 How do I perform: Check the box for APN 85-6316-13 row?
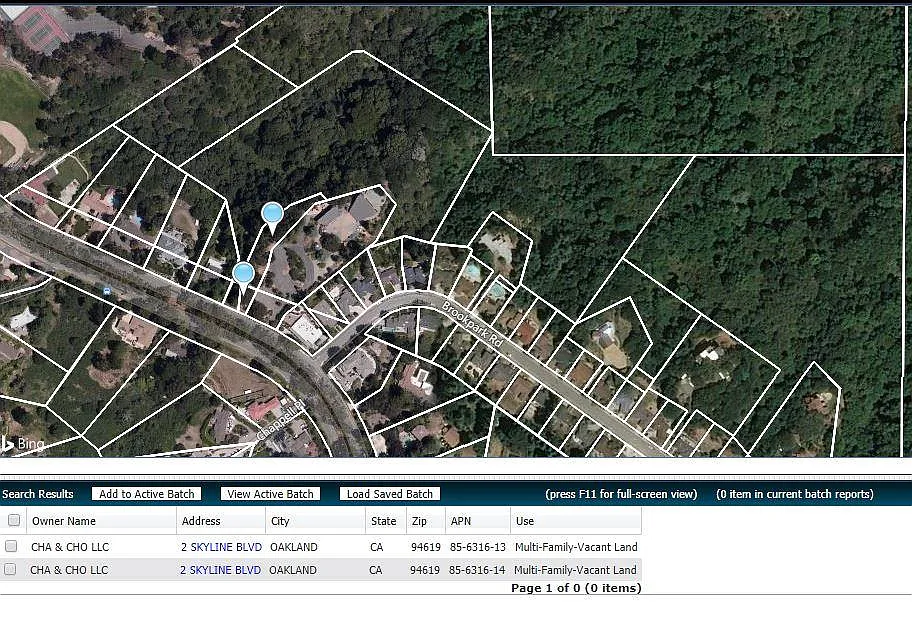coord(11,546)
